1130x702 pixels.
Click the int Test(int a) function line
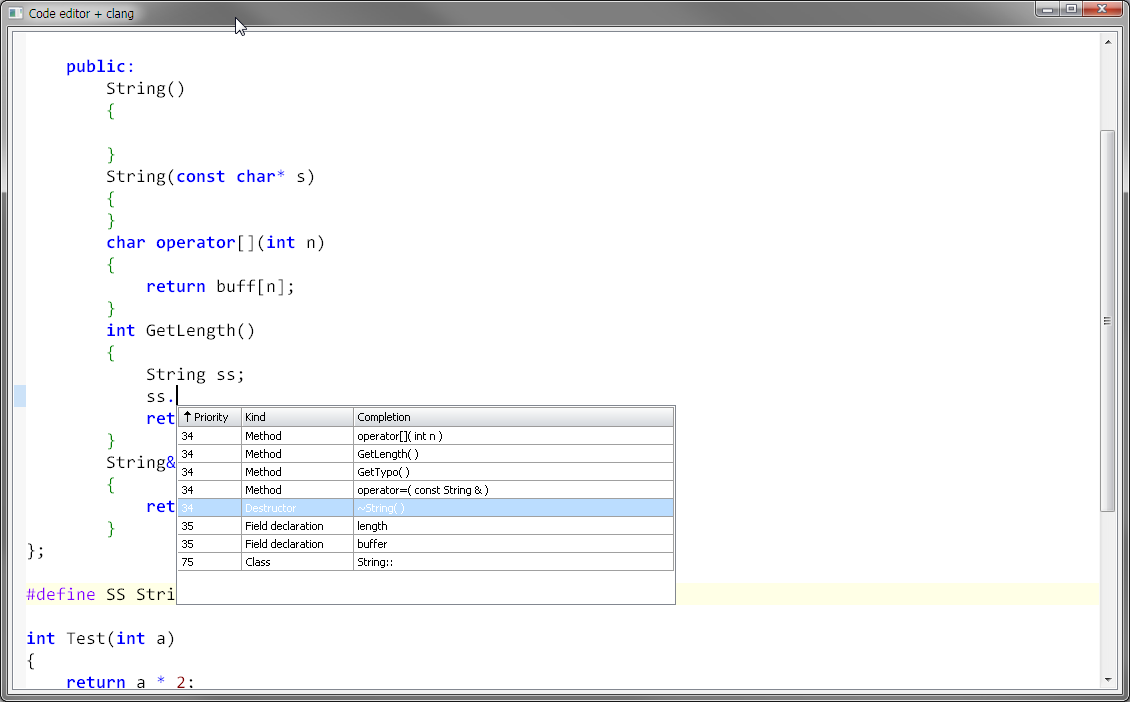(x=100, y=638)
